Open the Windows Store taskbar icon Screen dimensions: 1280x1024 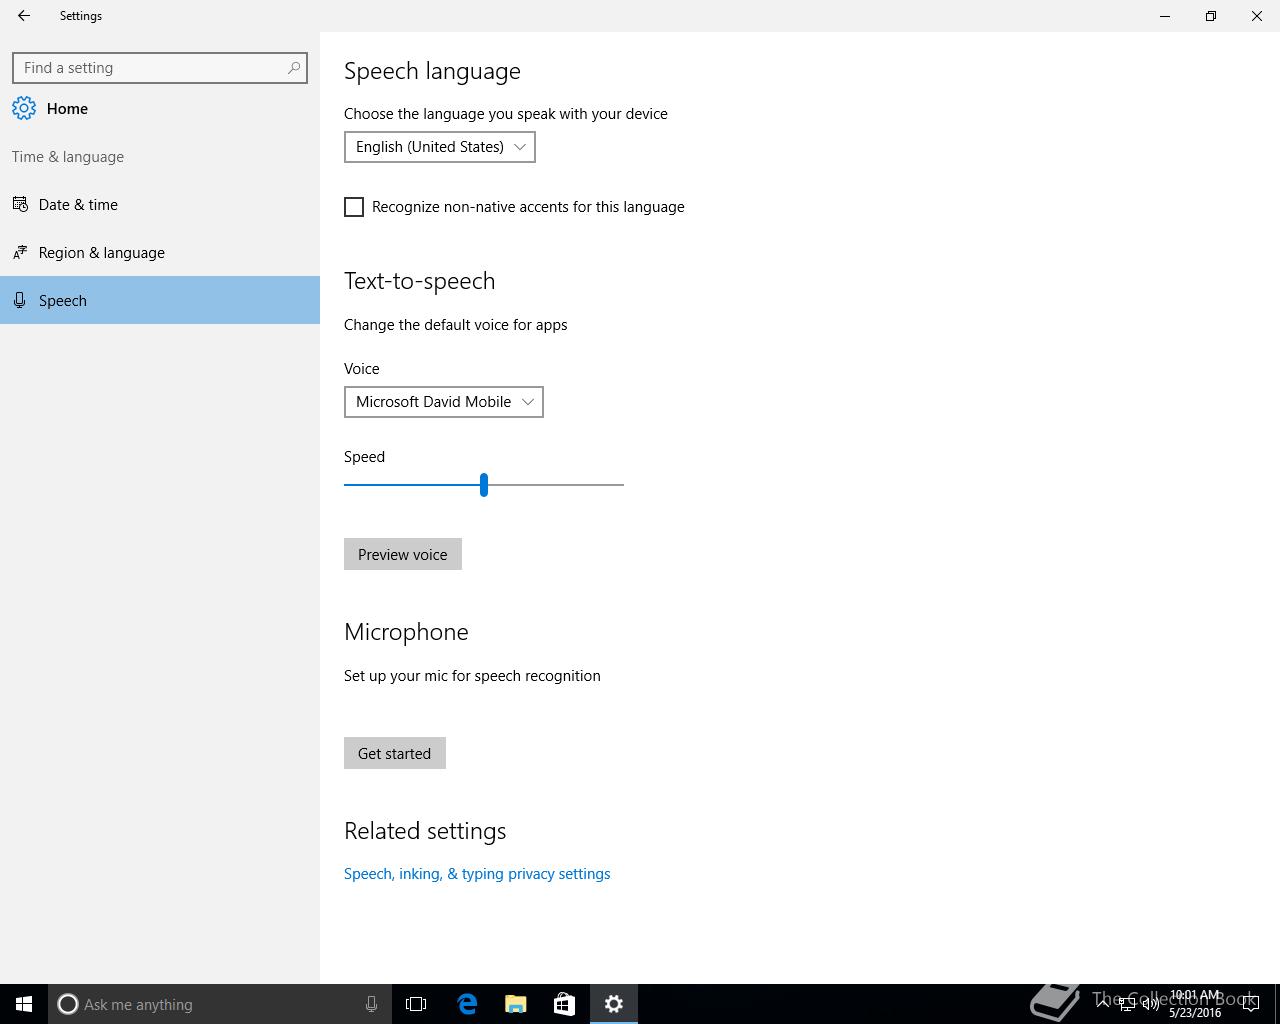tap(564, 1004)
